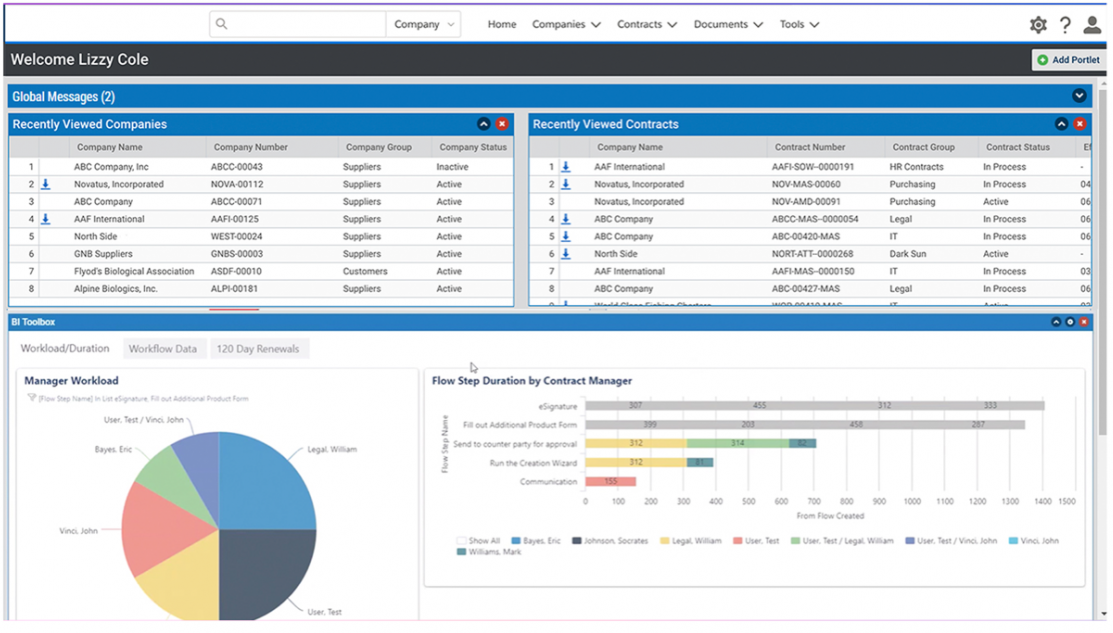Viewport: 1113px width, 633px height.
Task: Collapse the Recently Viewed Contracts portlet
Action: click(x=1061, y=124)
